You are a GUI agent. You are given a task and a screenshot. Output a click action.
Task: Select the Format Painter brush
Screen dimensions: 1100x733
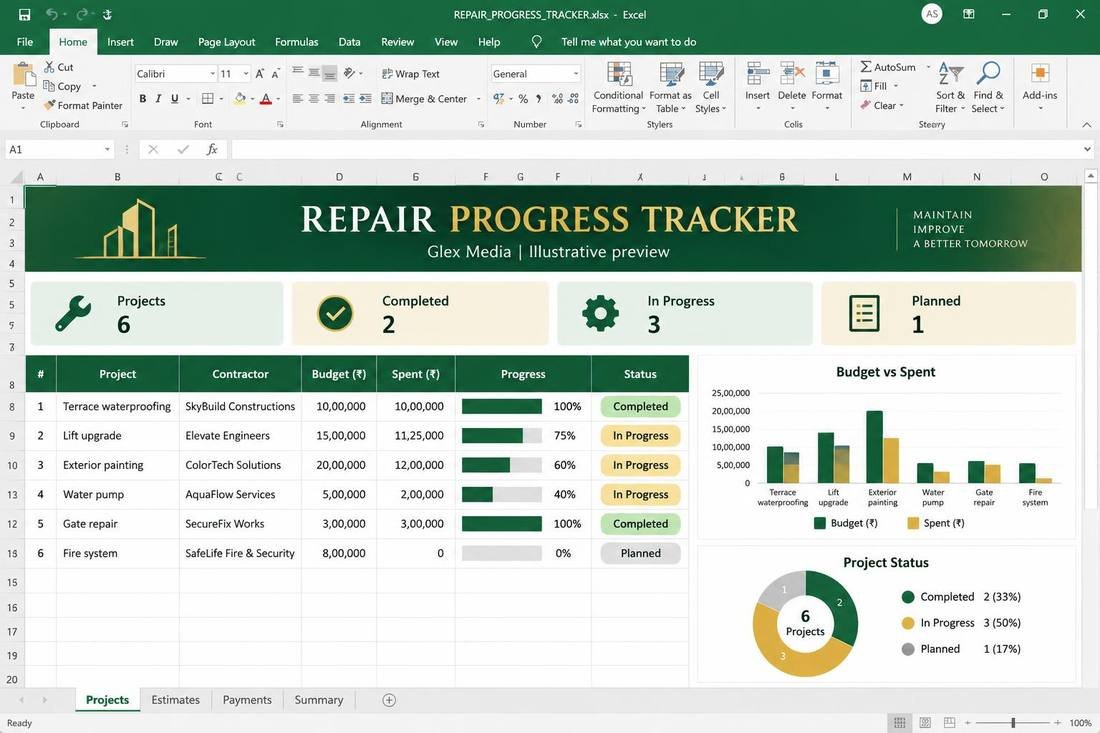click(49, 105)
